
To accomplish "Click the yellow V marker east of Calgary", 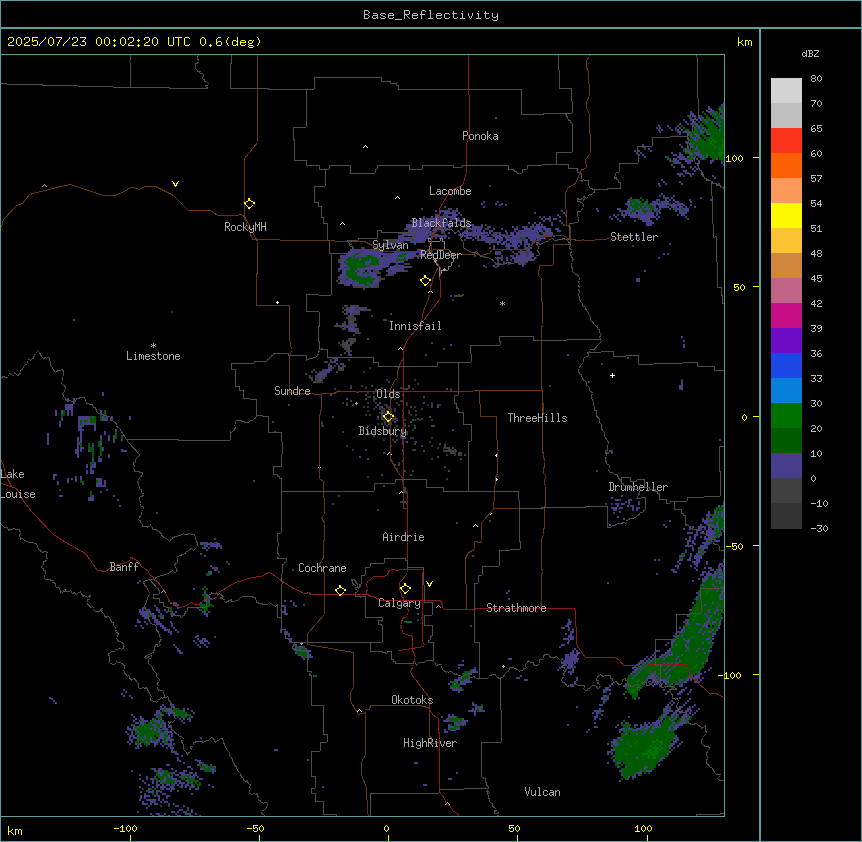I will 429,584.
